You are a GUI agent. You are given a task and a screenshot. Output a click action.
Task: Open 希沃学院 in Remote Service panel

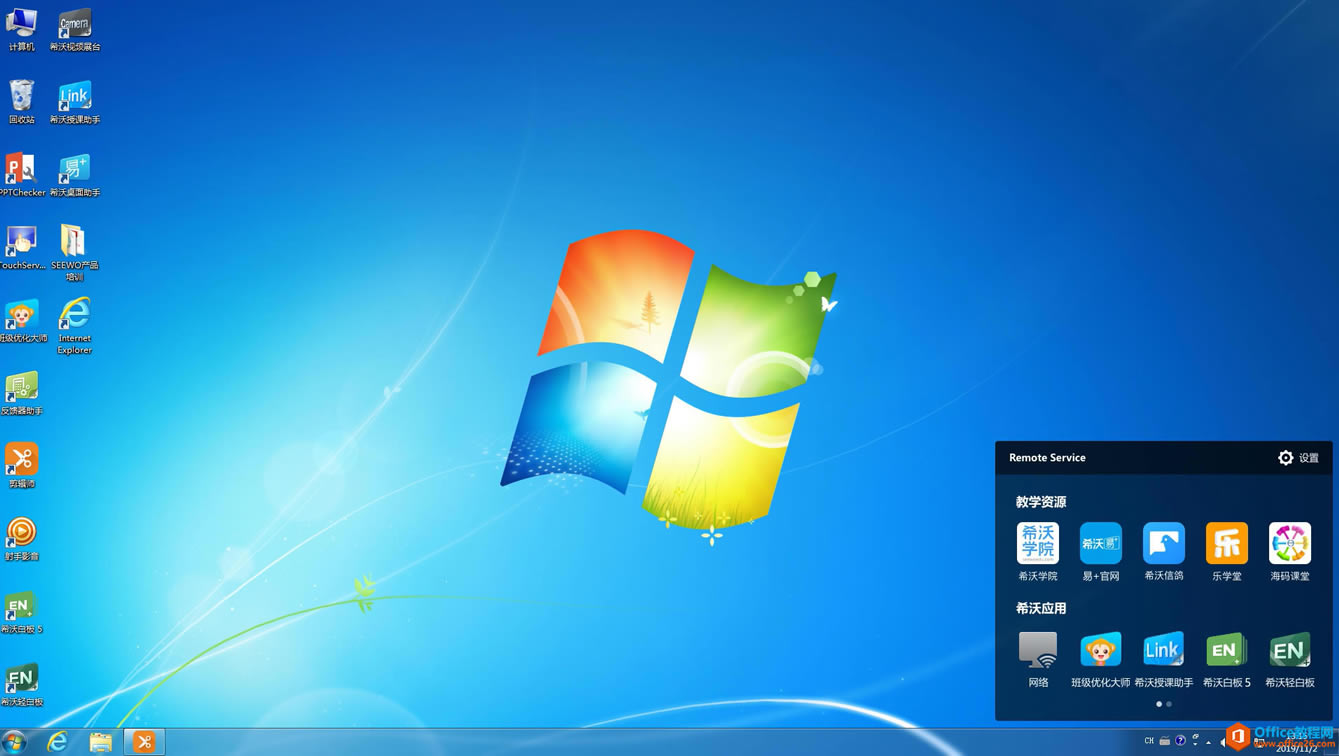tap(1038, 551)
